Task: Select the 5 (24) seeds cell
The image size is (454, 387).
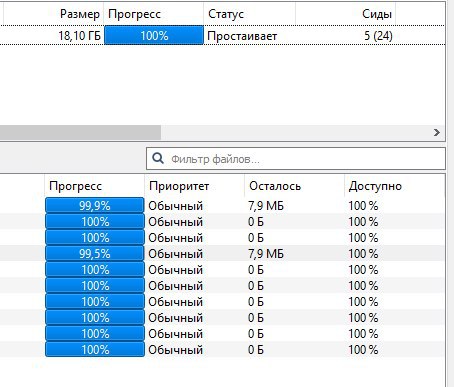Action: pyautogui.click(x=378, y=36)
